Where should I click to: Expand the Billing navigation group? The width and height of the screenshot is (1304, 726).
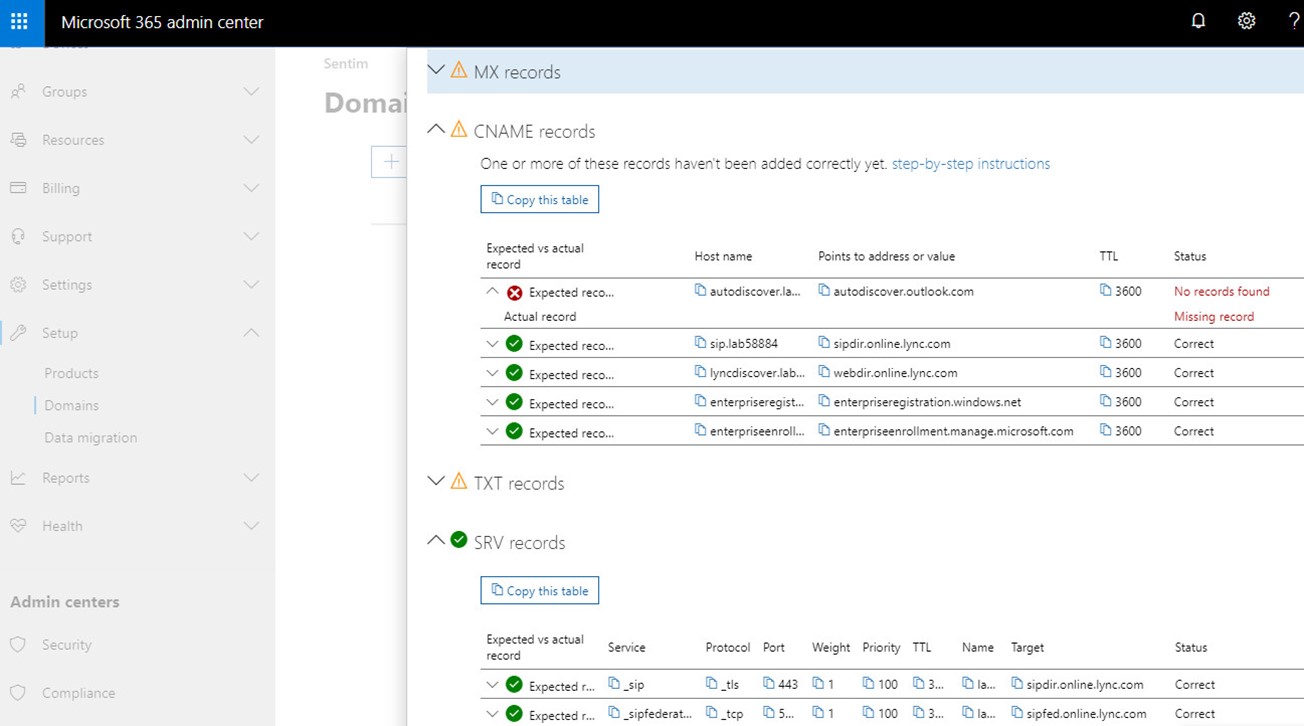(60, 188)
